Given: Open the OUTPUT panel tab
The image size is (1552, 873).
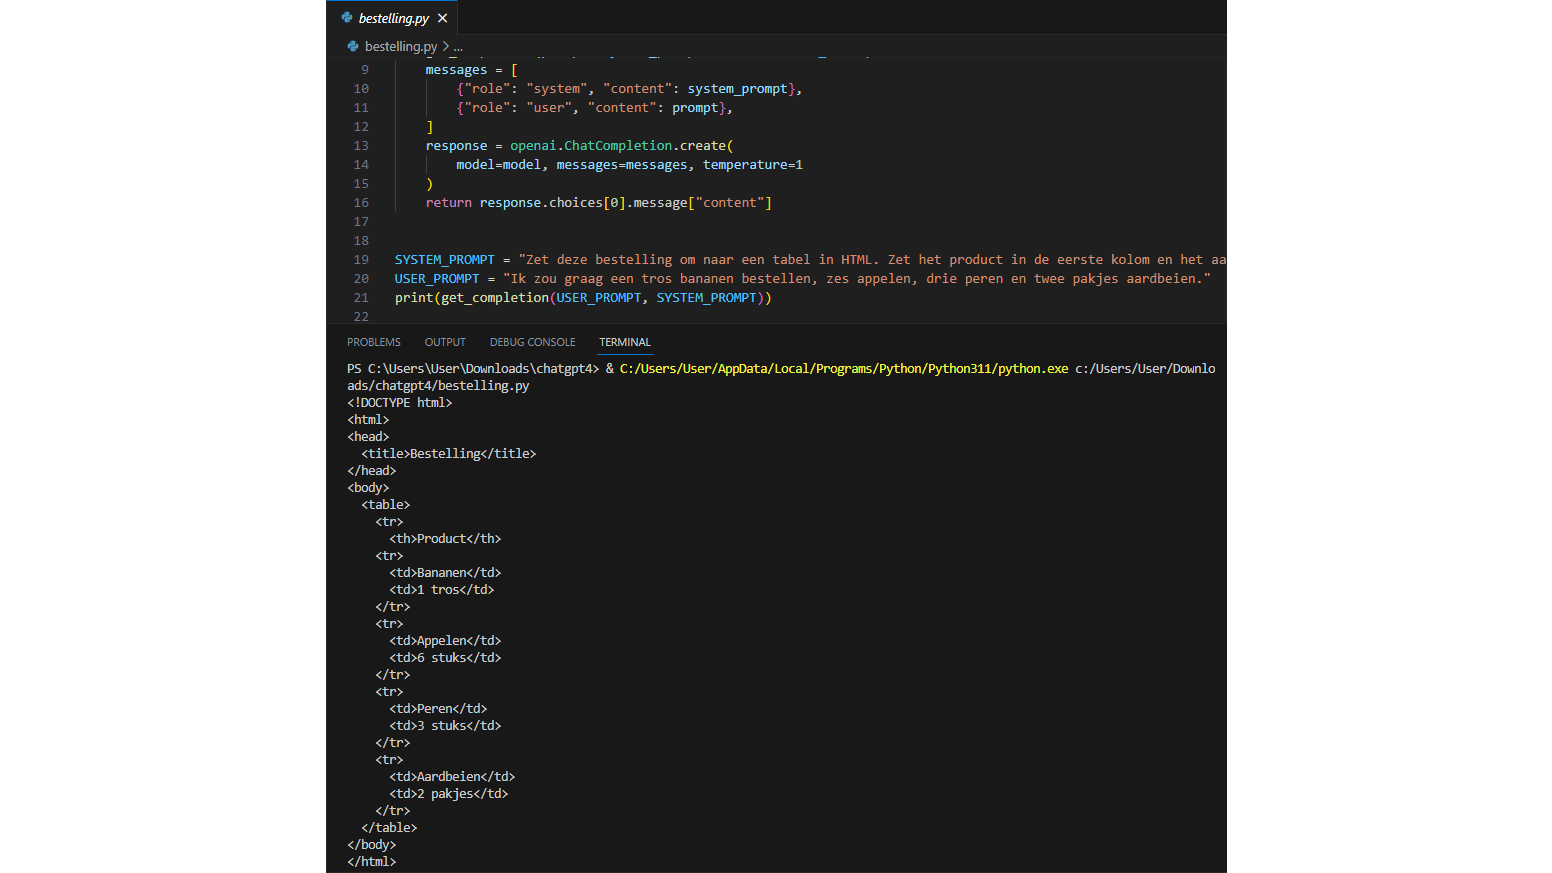Looking at the screenshot, I should 445,342.
